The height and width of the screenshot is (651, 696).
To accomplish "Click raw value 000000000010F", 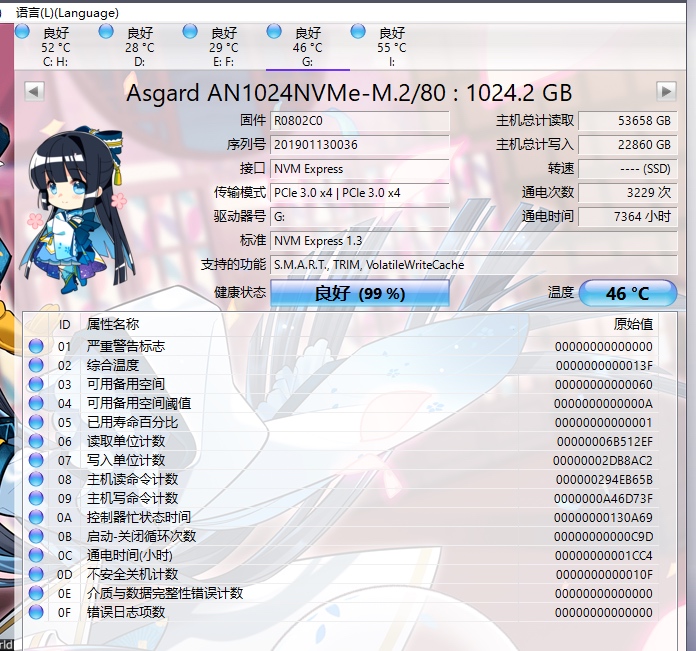I will click(x=604, y=575).
